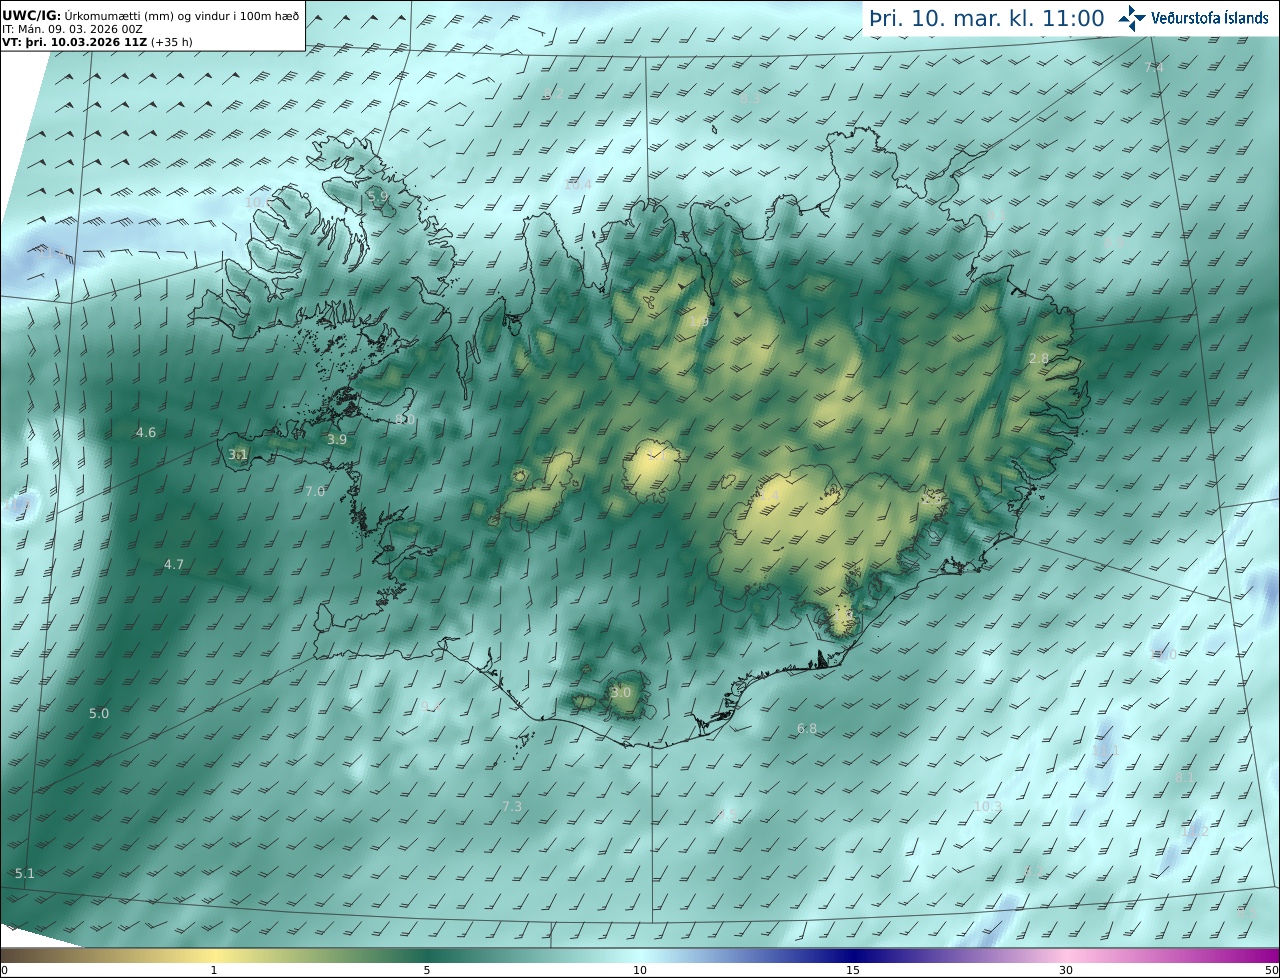Click the 4.6 value on the map
The width and height of the screenshot is (1280, 978).
click(146, 433)
